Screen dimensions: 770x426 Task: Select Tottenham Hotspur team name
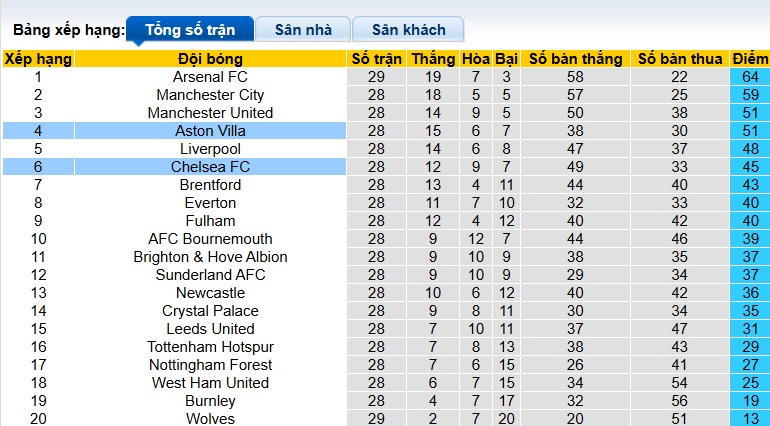pos(210,347)
